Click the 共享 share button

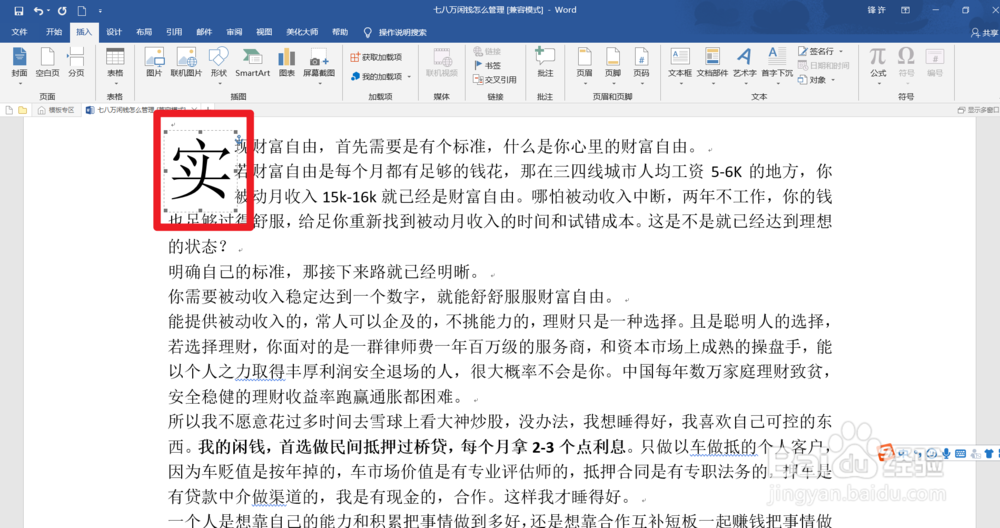click(984, 33)
